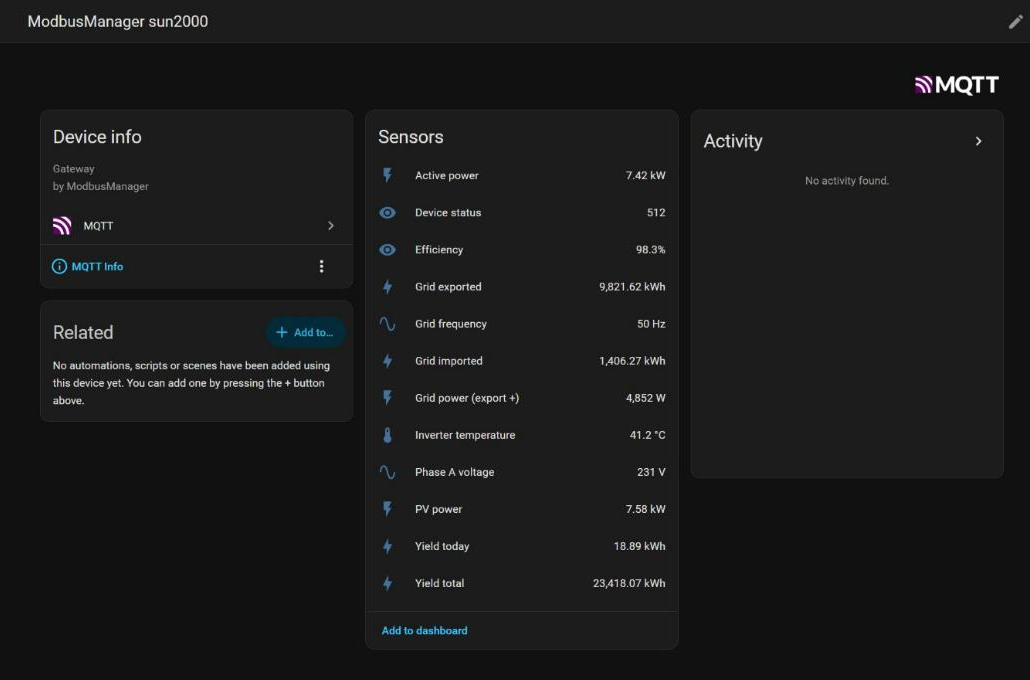The width and height of the screenshot is (1030, 680).
Task: Click the 4,852 W grid power value
Action: 645,398
